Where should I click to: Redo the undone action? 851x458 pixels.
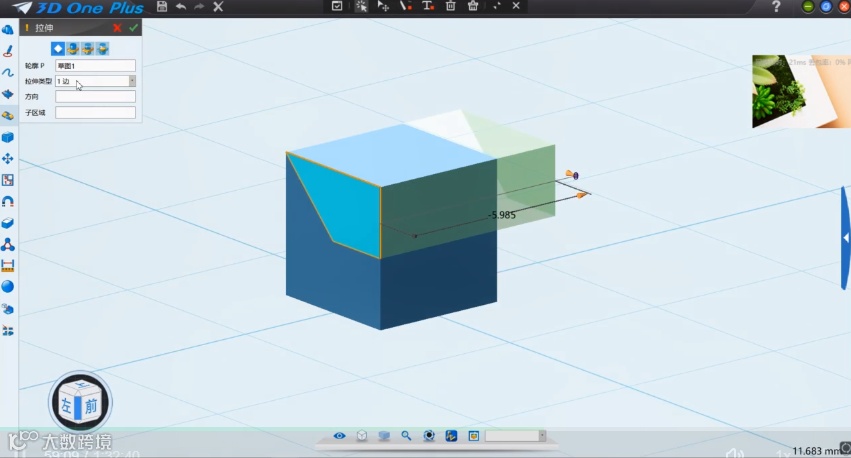(199, 7)
